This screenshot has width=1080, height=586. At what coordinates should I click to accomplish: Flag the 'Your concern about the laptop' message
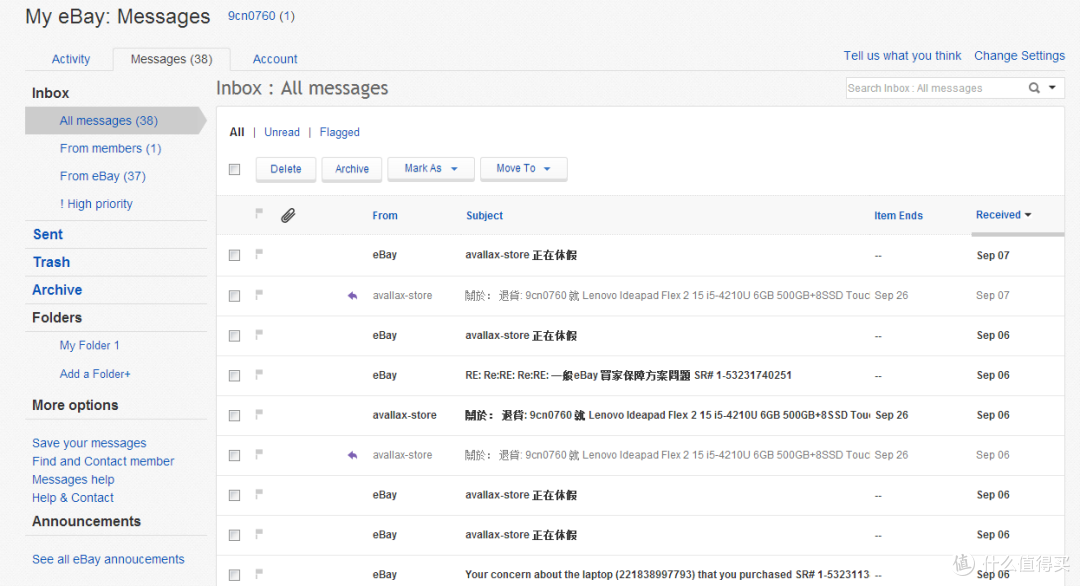(x=259, y=574)
